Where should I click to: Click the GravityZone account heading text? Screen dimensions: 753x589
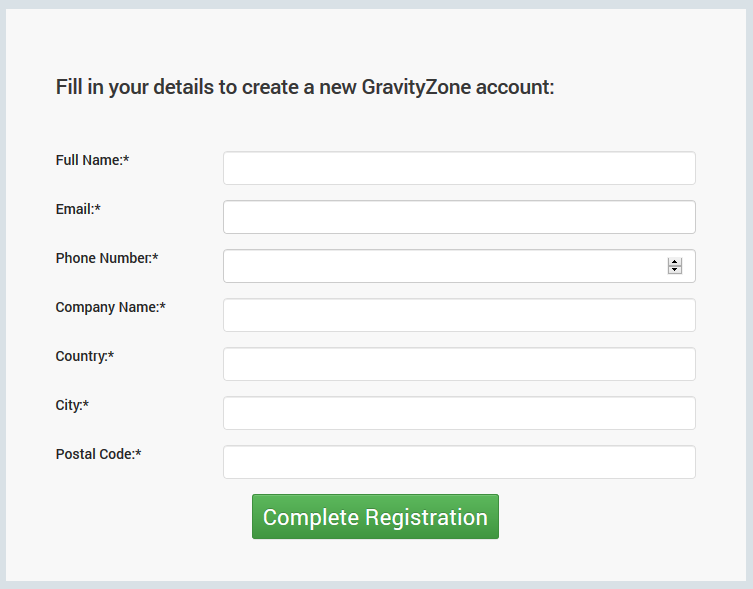click(x=305, y=87)
